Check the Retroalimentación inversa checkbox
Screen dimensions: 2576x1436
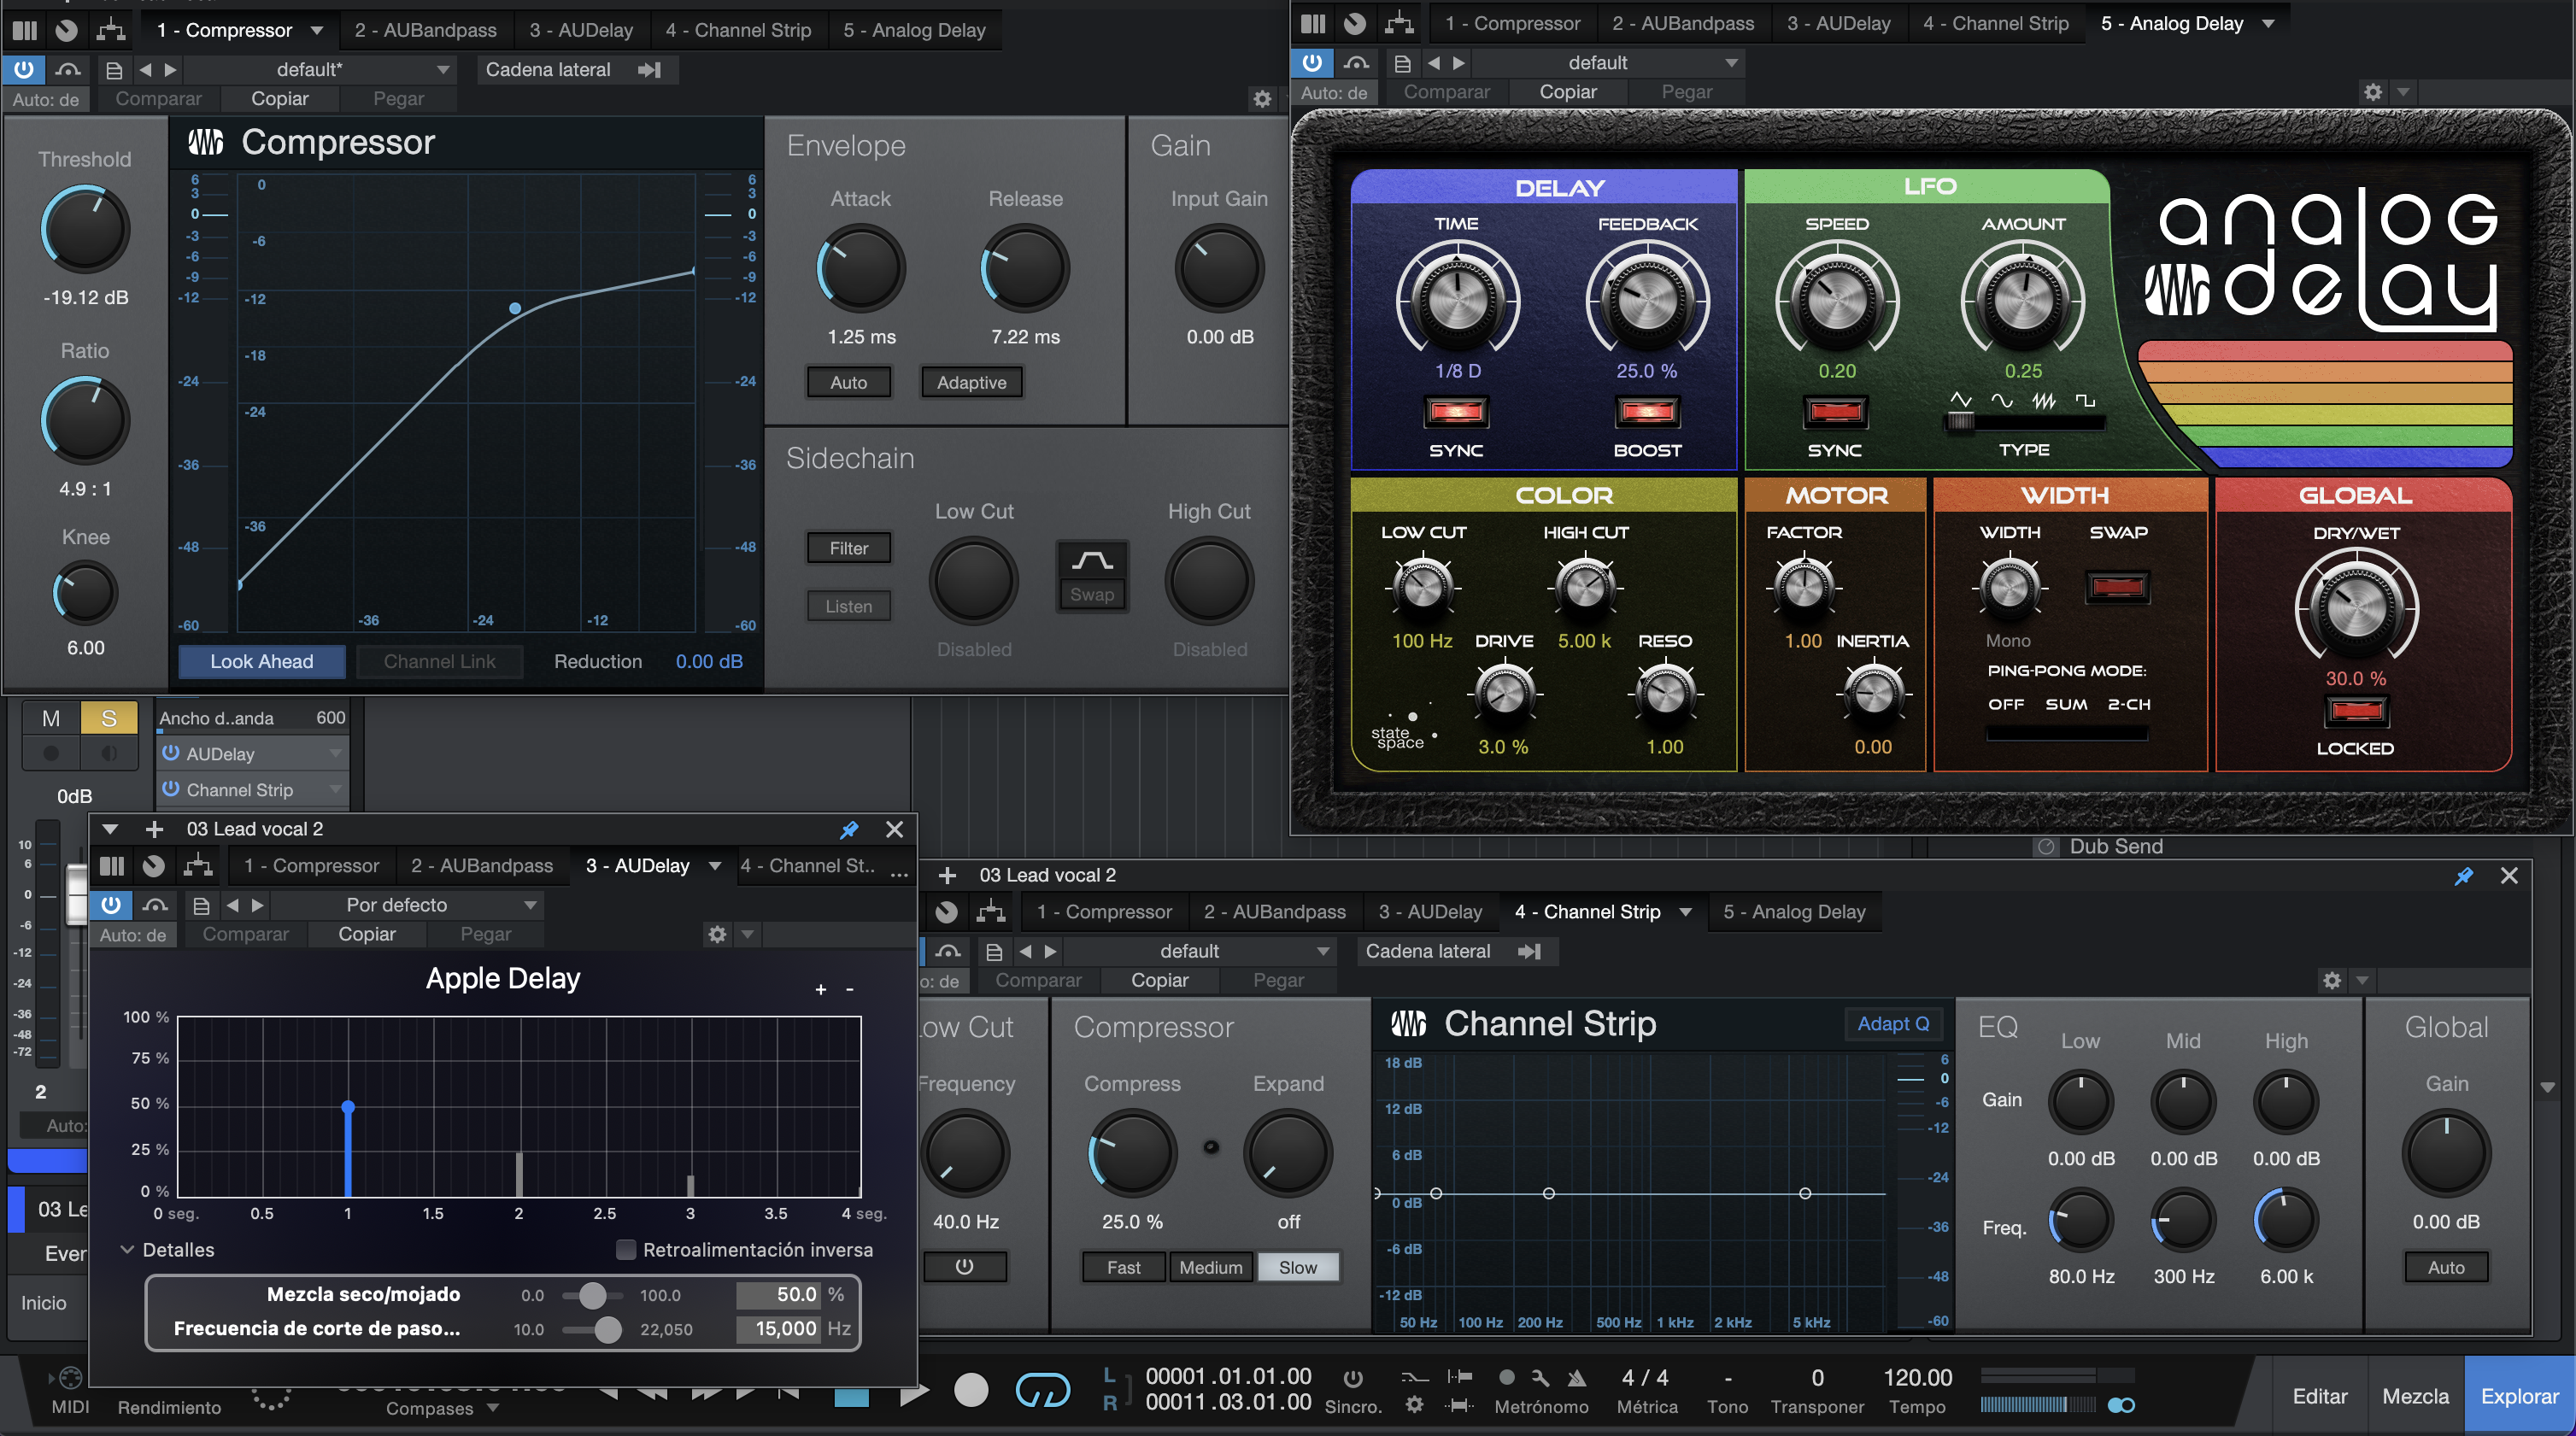pyautogui.click(x=626, y=1250)
